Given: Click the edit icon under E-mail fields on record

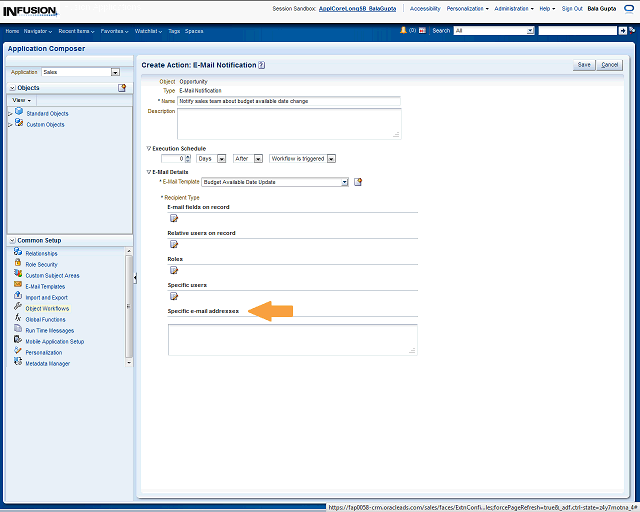Looking at the screenshot, I should [x=173, y=219].
